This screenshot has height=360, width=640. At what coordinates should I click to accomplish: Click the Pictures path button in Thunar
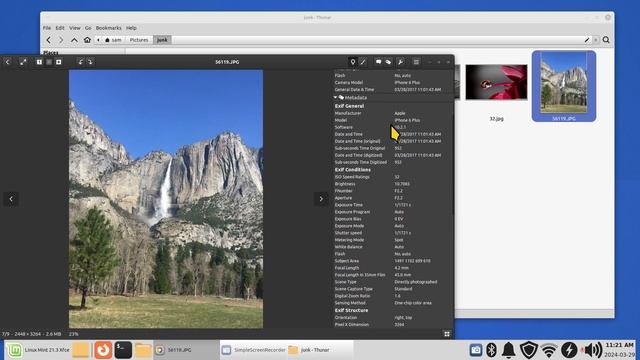point(139,40)
